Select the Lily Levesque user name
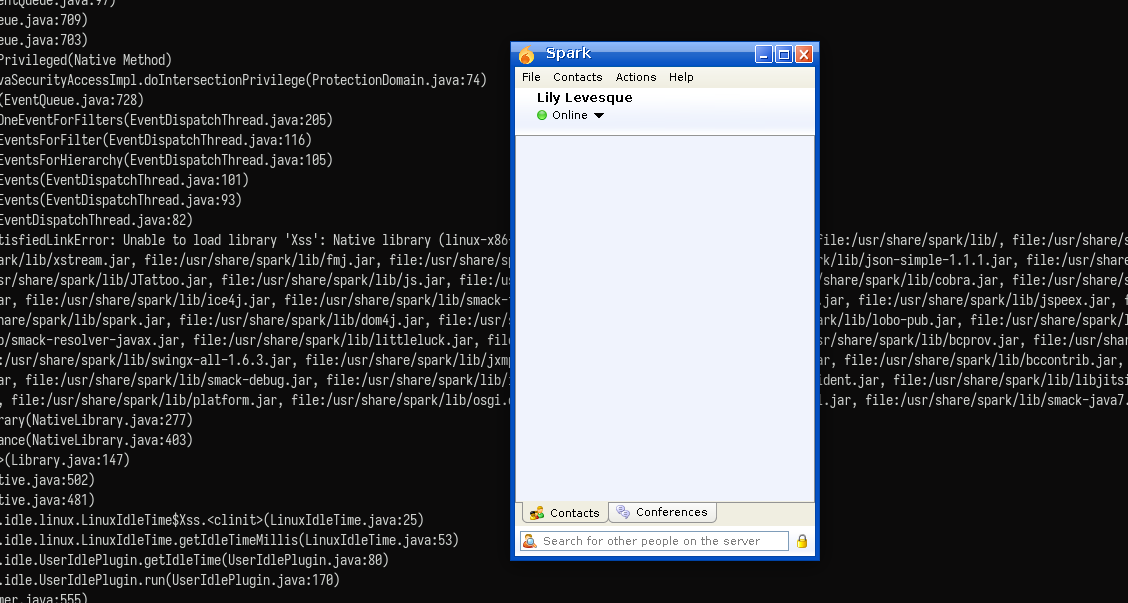1128x603 pixels. click(584, 98)
